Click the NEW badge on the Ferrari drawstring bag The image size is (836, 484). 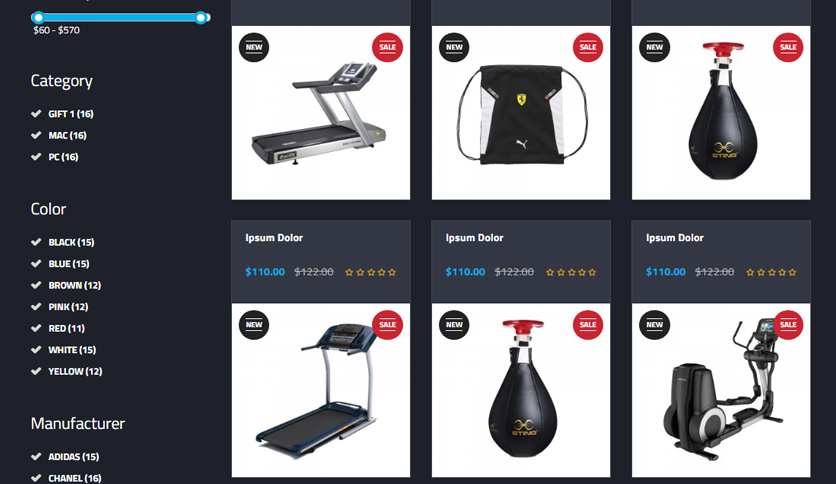[454, 47]
